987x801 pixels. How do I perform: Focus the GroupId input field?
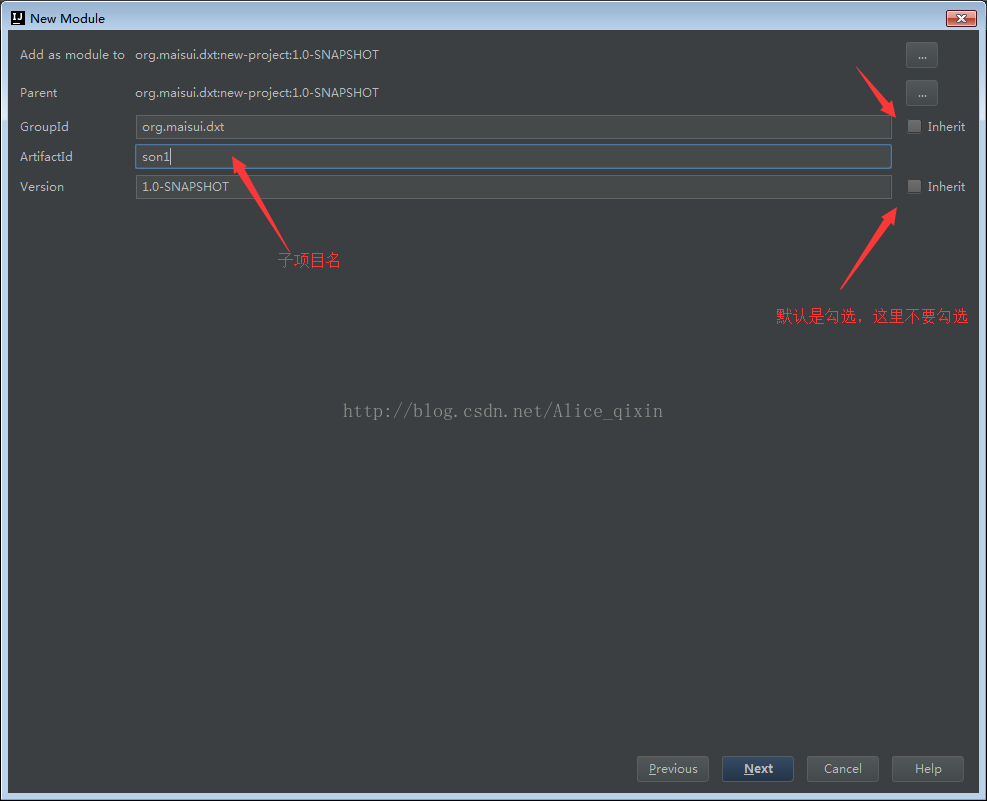pyautogui.click(x=513, y=126)
